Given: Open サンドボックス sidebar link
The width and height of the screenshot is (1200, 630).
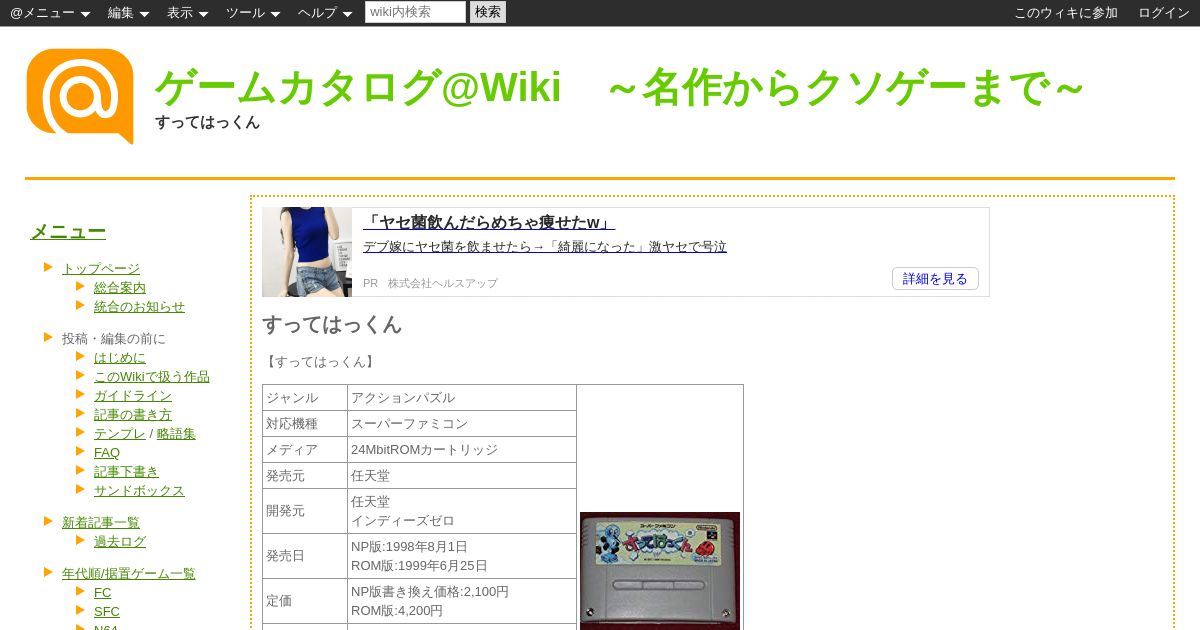Looking at the screenshot, I should click(x=139, y=490).
